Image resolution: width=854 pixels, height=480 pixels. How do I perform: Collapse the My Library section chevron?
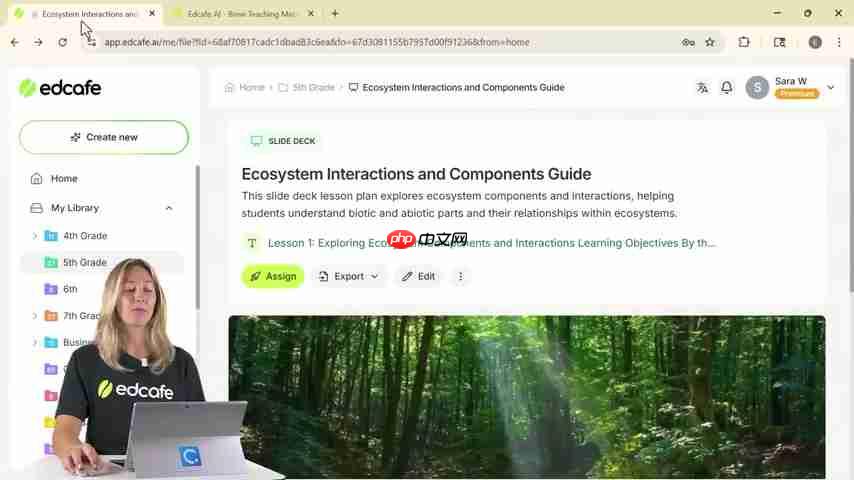point(169,208)
